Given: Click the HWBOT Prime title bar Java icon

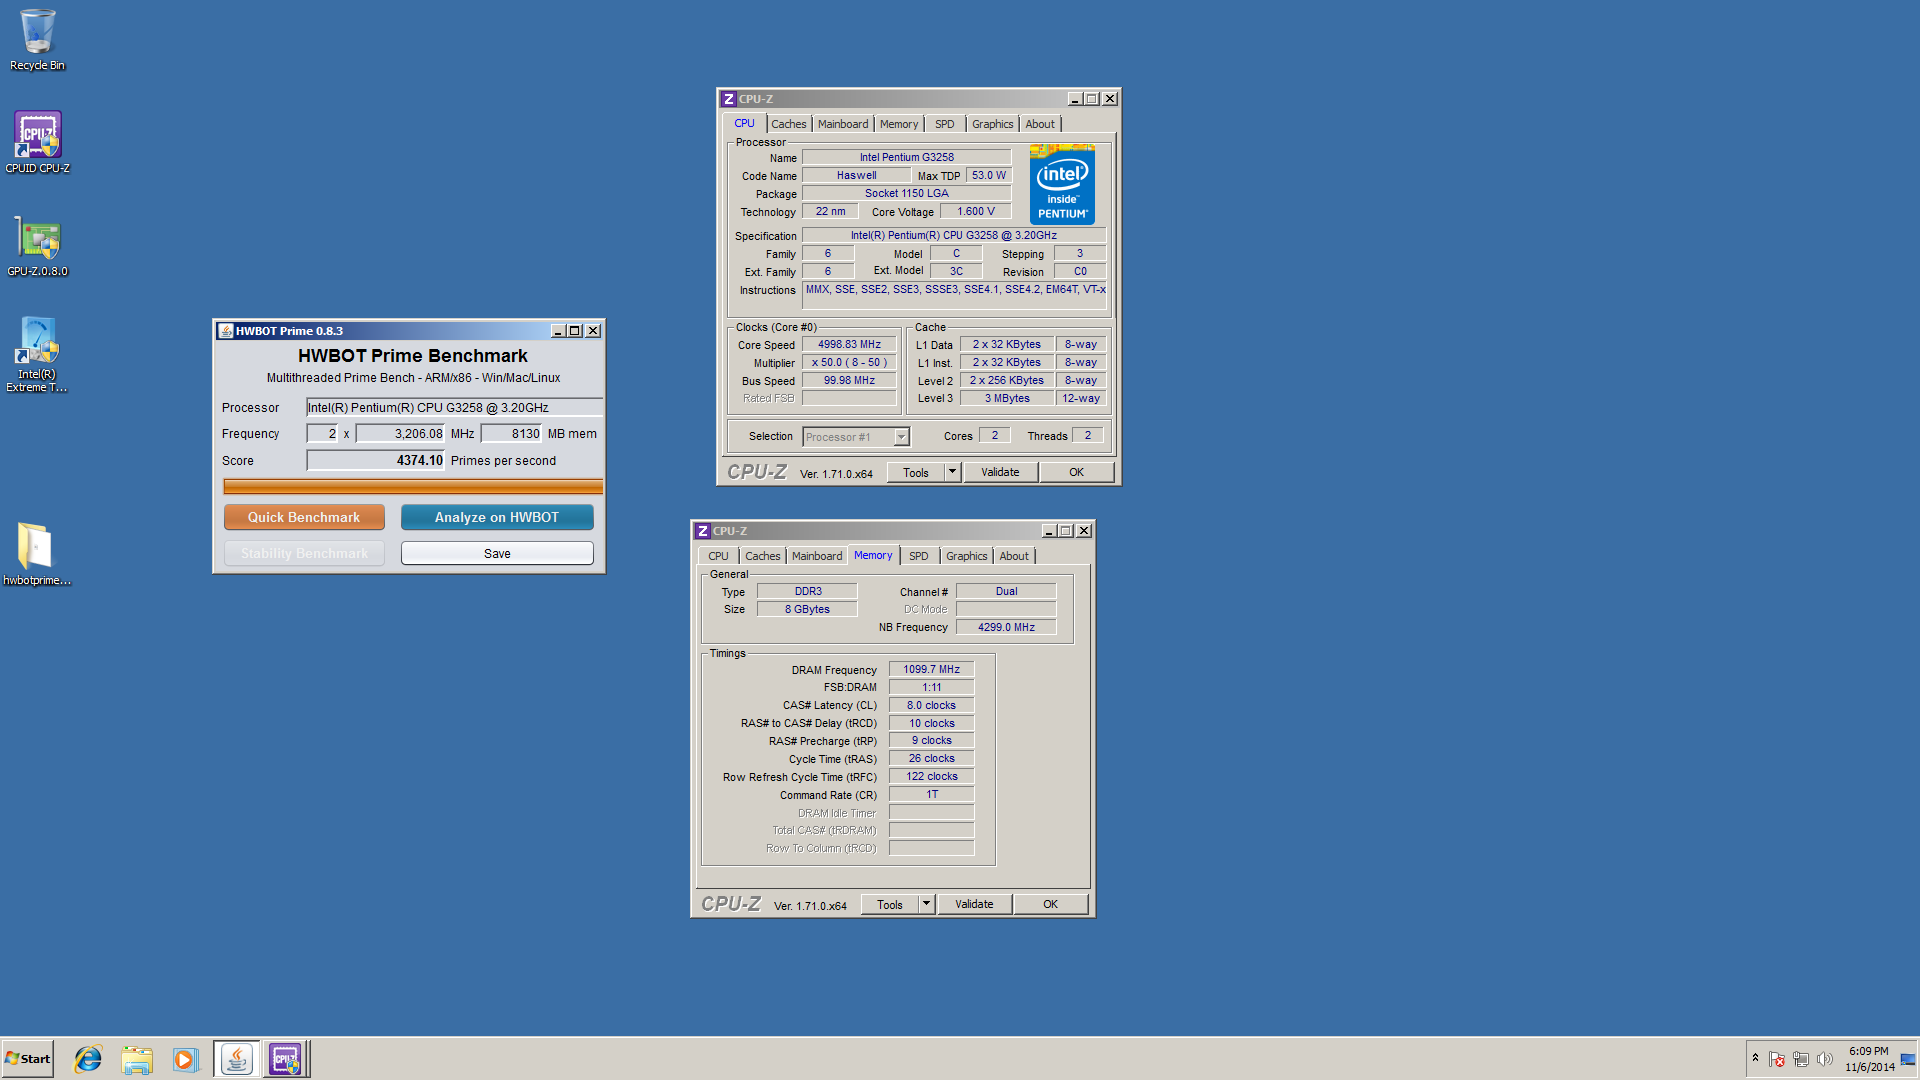Looking at the screenshot, I should pyautogui.click(x=226, y=331).
